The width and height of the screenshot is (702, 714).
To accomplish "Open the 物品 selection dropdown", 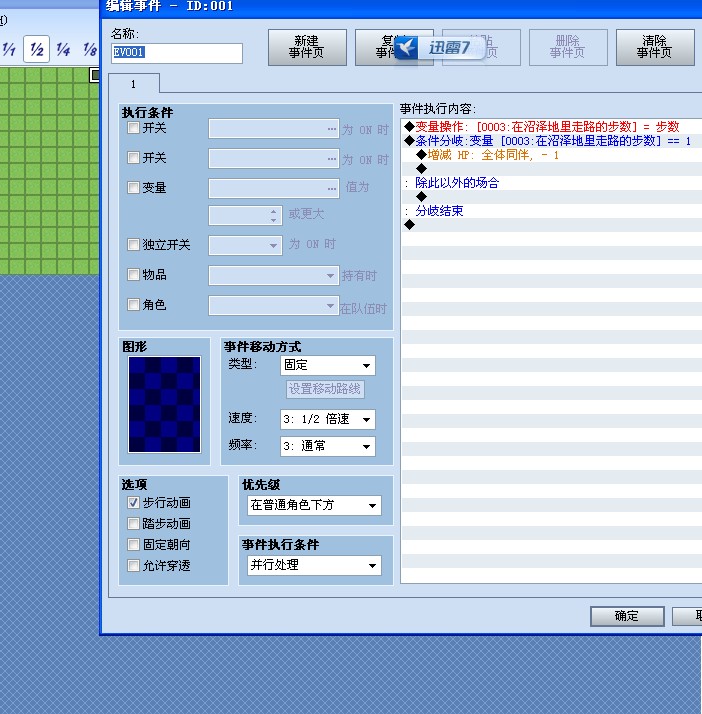I will coord(274,275).
